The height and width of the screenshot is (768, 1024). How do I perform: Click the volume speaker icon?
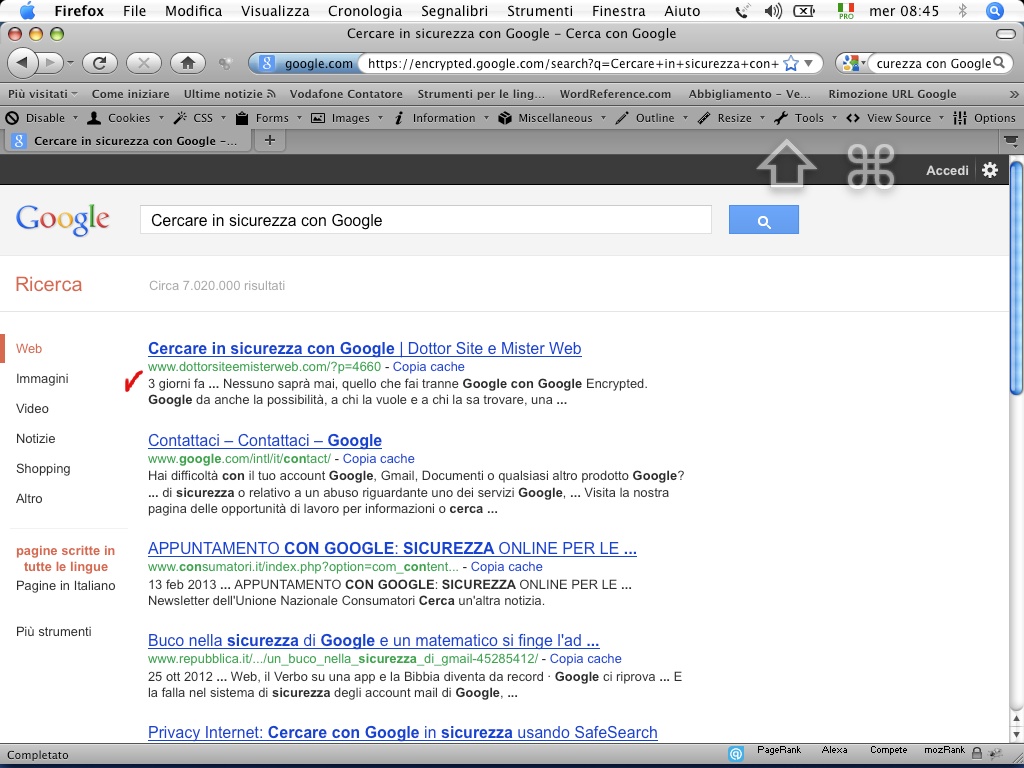pos(773,11)
